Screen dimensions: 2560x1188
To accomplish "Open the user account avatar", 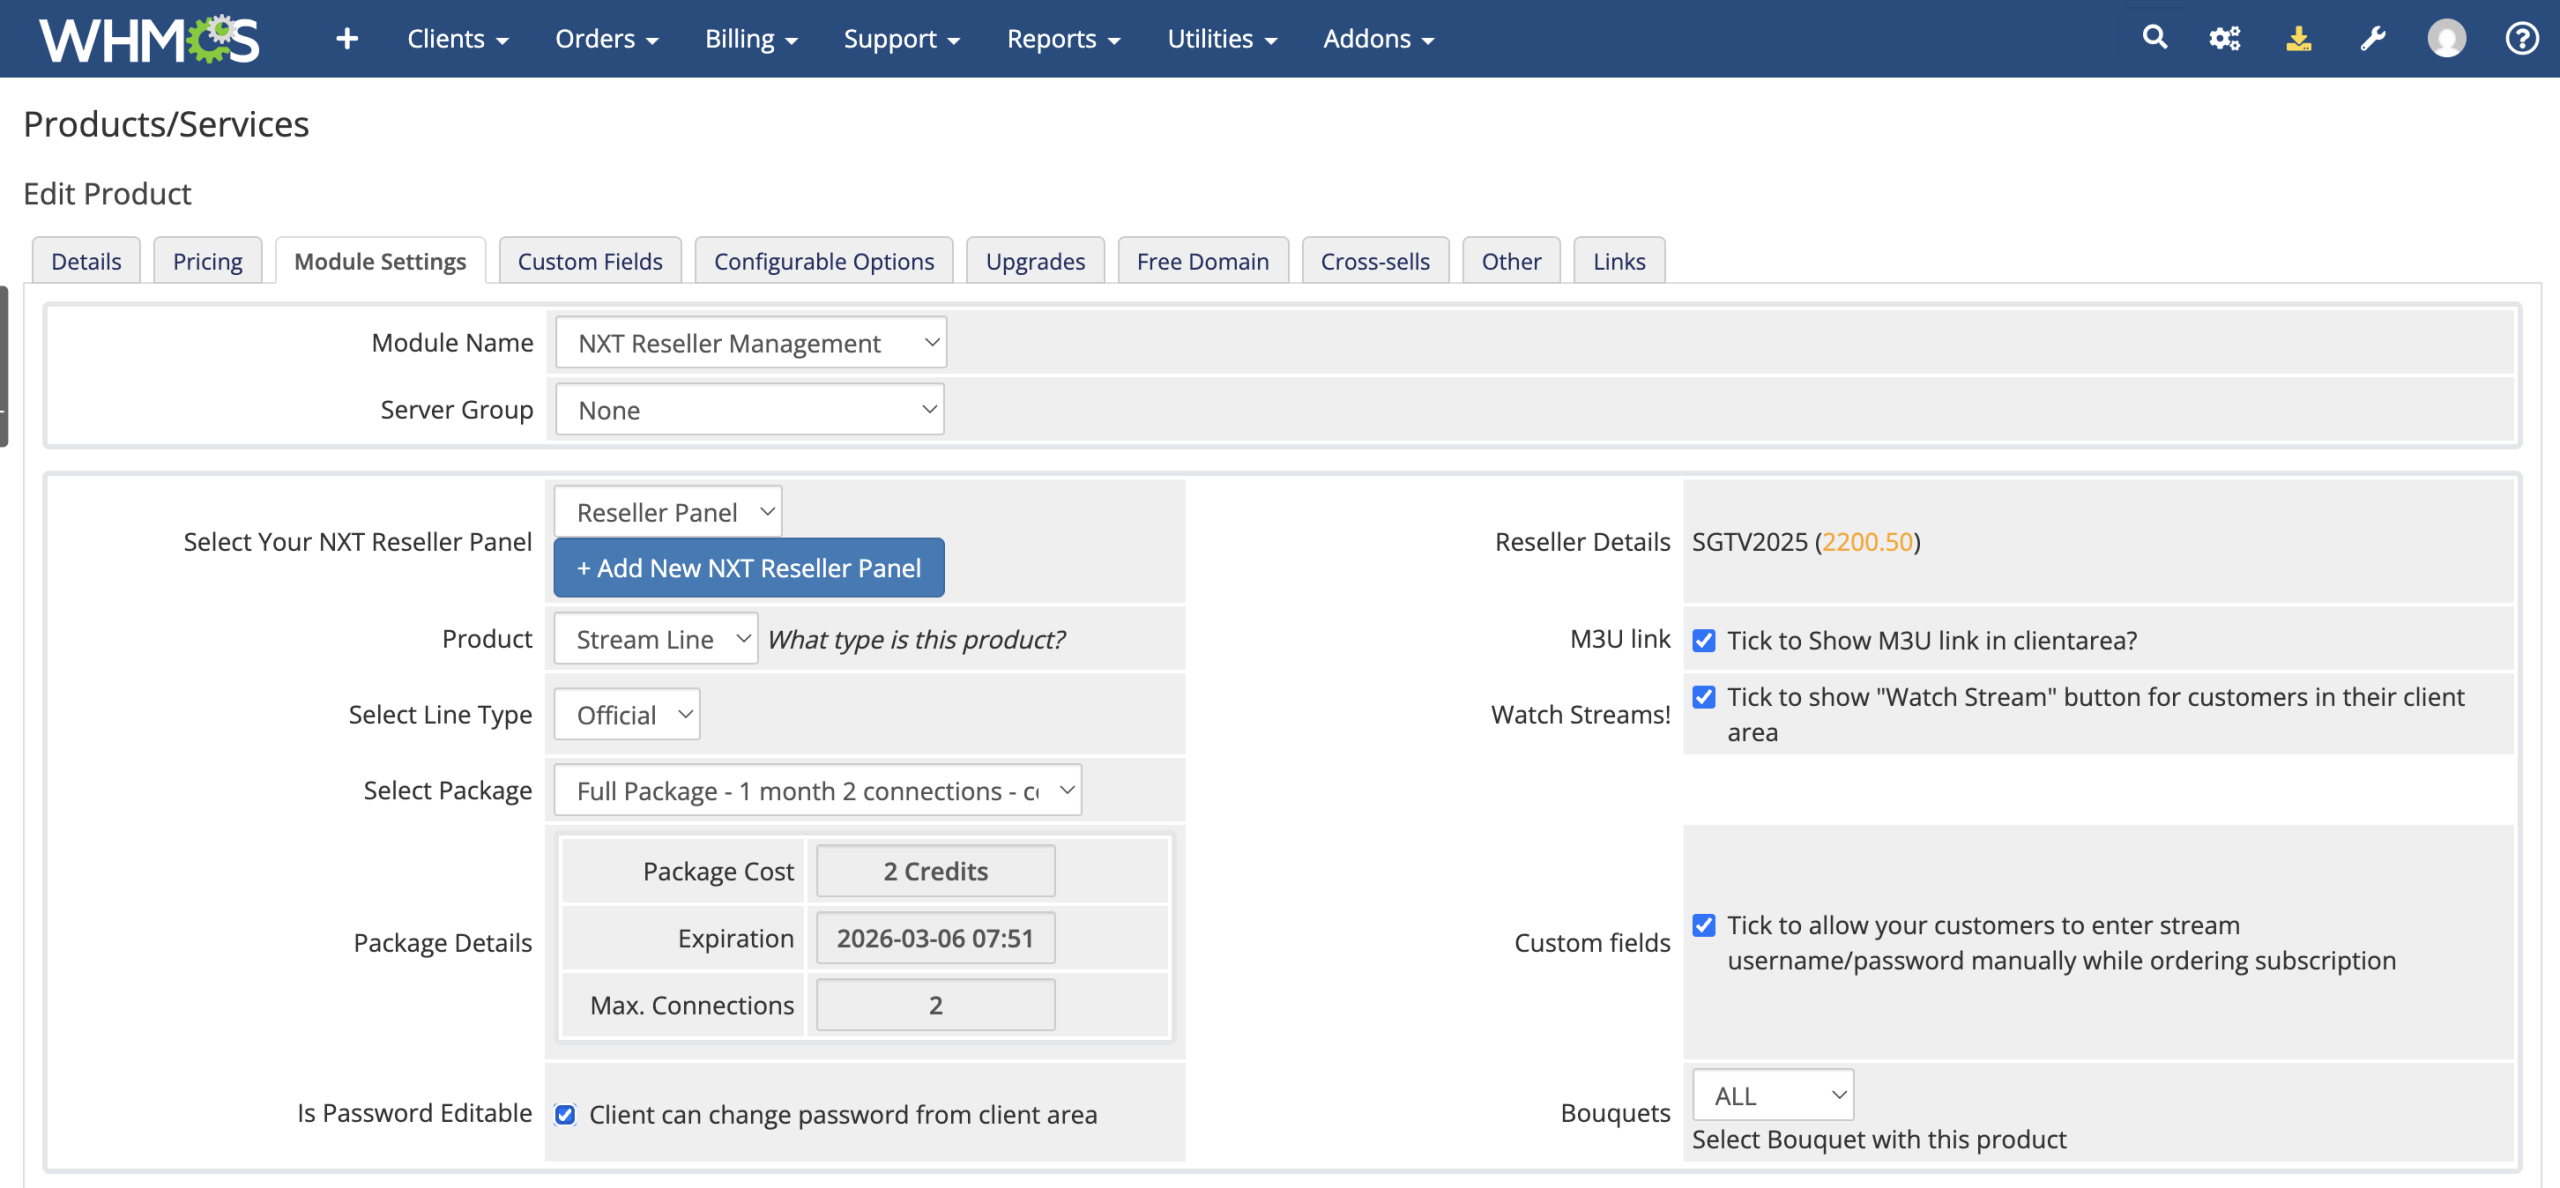I will tap(2447, 39).
